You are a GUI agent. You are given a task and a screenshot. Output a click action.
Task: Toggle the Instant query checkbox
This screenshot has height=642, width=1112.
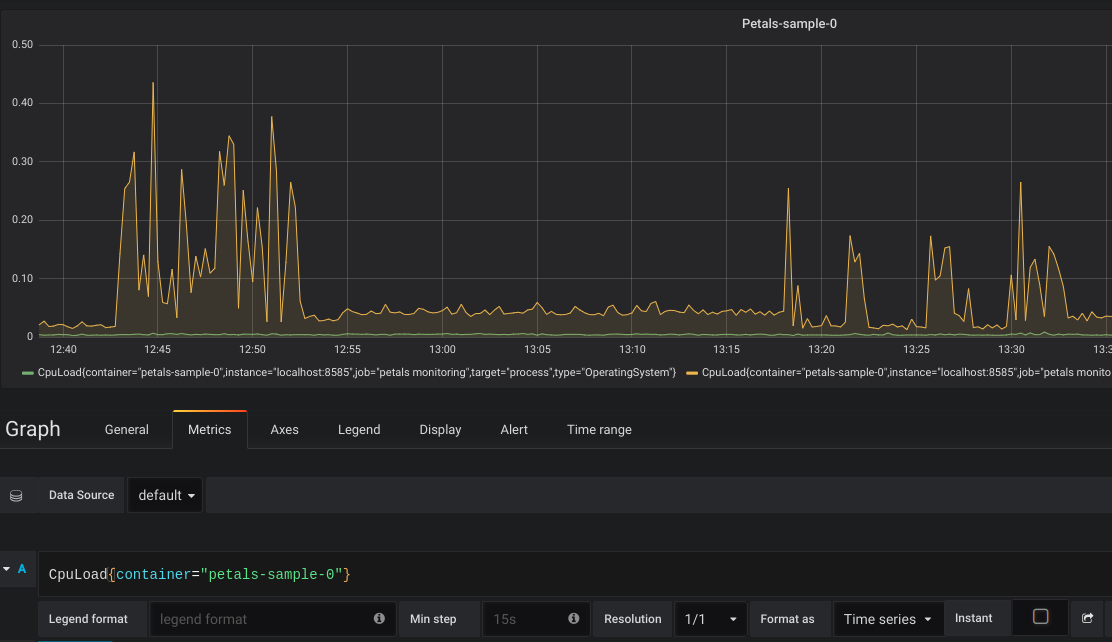[x=1040, y=617]
